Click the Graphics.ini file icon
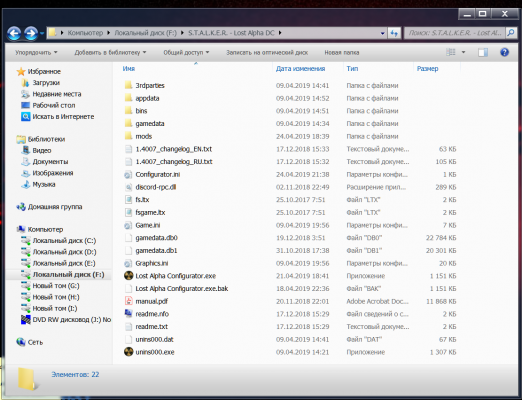The width and height of the screenshot is (522, 400). coord(128,263)
